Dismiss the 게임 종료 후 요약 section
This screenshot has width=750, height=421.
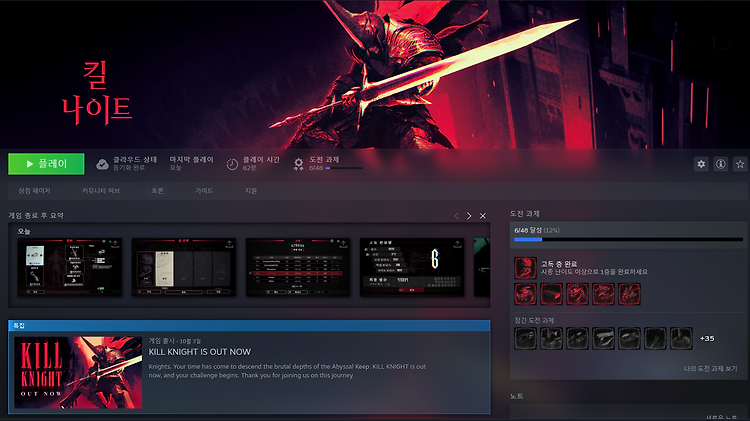pos(483,216)
